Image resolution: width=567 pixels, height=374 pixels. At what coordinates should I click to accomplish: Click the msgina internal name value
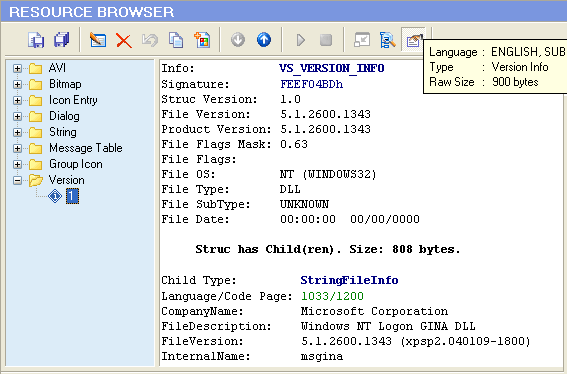[322, 357]
